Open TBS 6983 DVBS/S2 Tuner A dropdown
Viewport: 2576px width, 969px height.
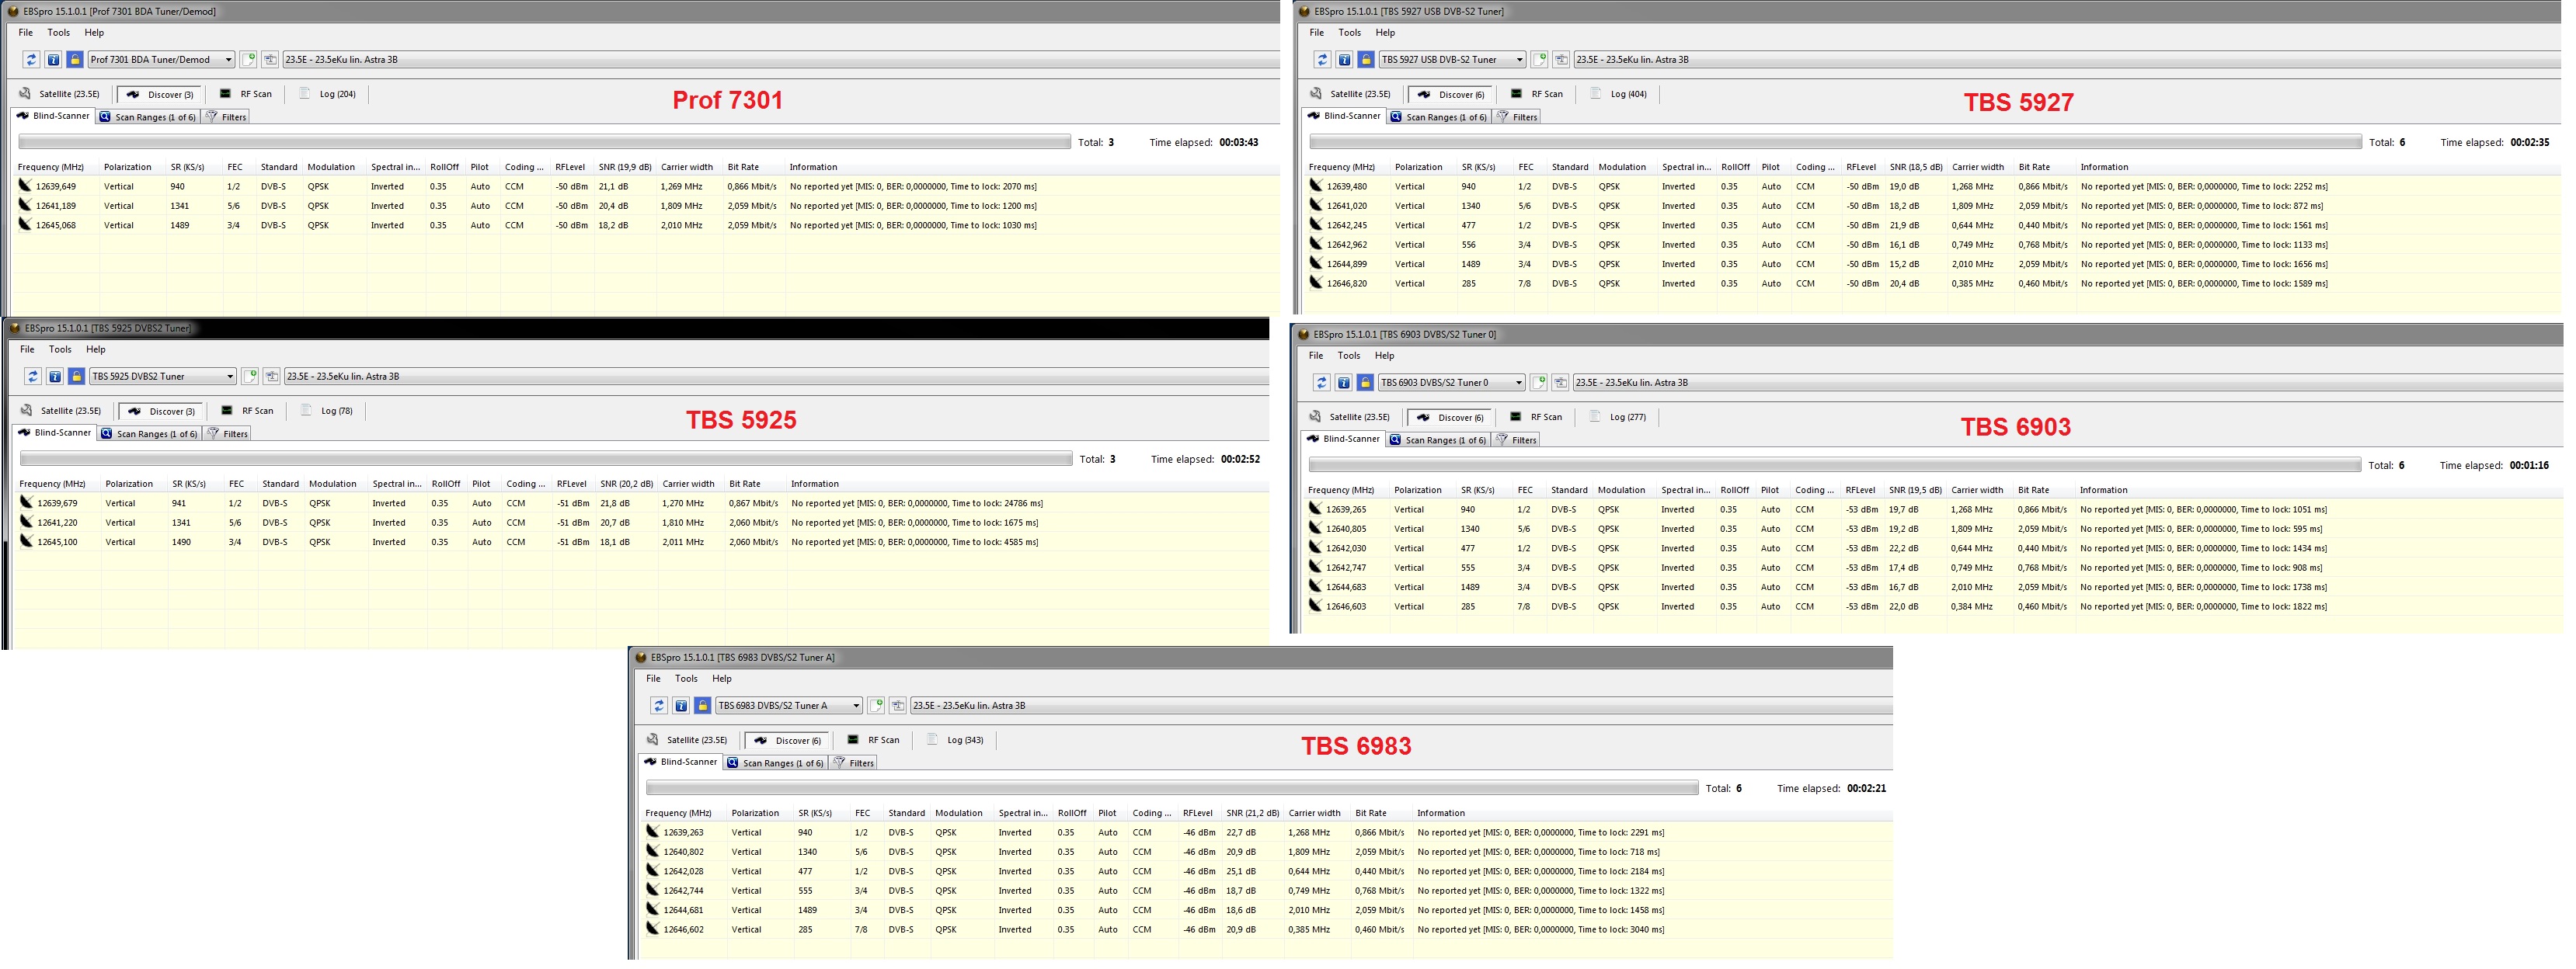(789, 706)
